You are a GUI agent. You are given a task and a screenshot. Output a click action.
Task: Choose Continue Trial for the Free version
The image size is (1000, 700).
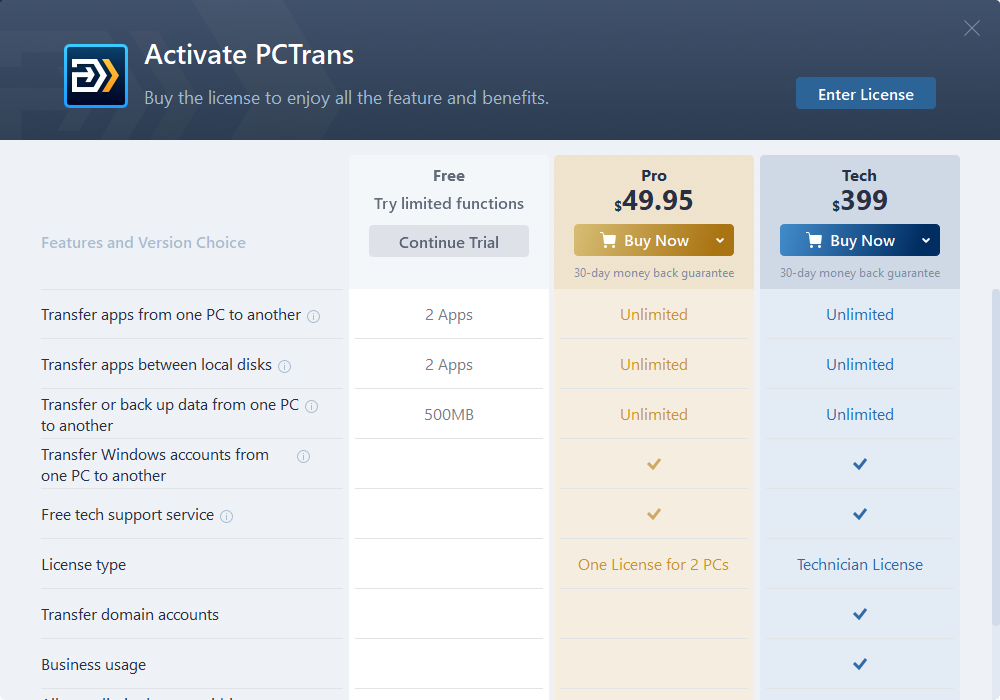(449, 242)
